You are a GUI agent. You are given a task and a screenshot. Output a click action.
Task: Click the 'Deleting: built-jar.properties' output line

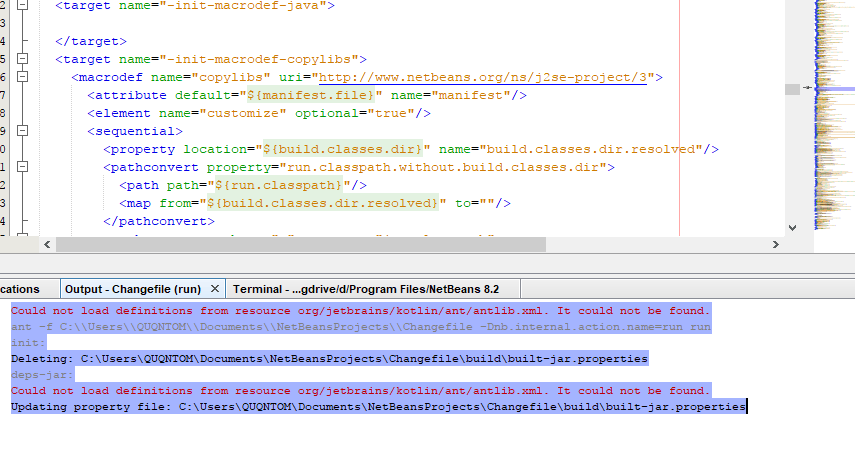pyautogui.click(x=329, y=359)
